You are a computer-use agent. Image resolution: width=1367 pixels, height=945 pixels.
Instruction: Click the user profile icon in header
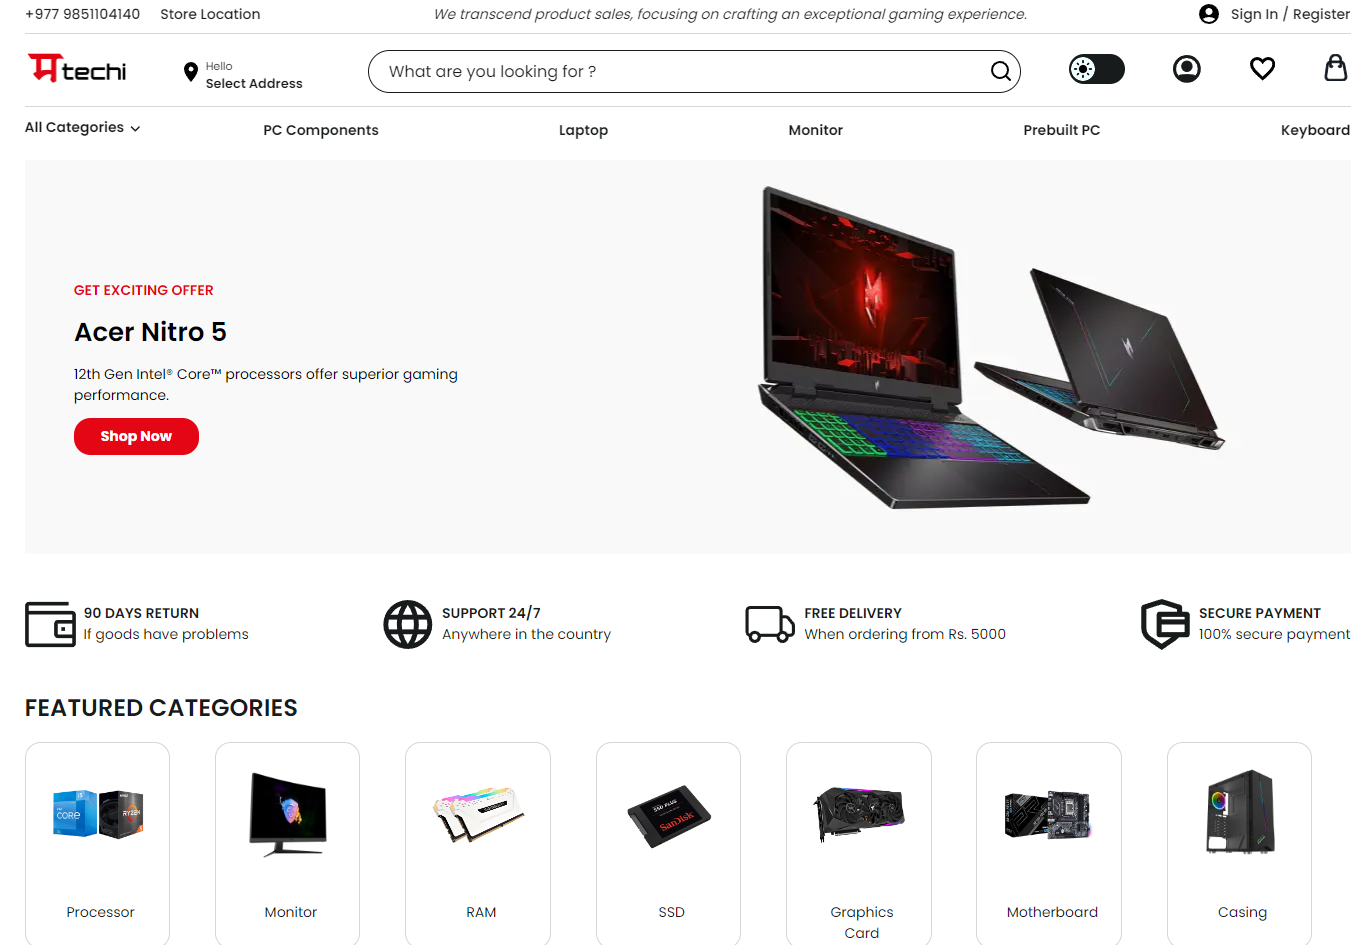coord(1187,68)
